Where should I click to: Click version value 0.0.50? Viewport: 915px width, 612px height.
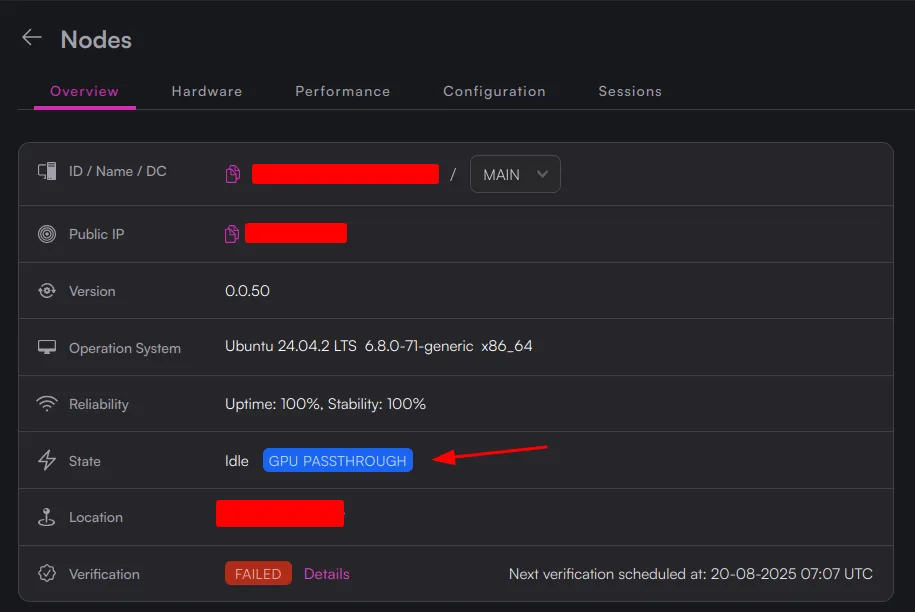pyautogui.click(x=247, y=291)
